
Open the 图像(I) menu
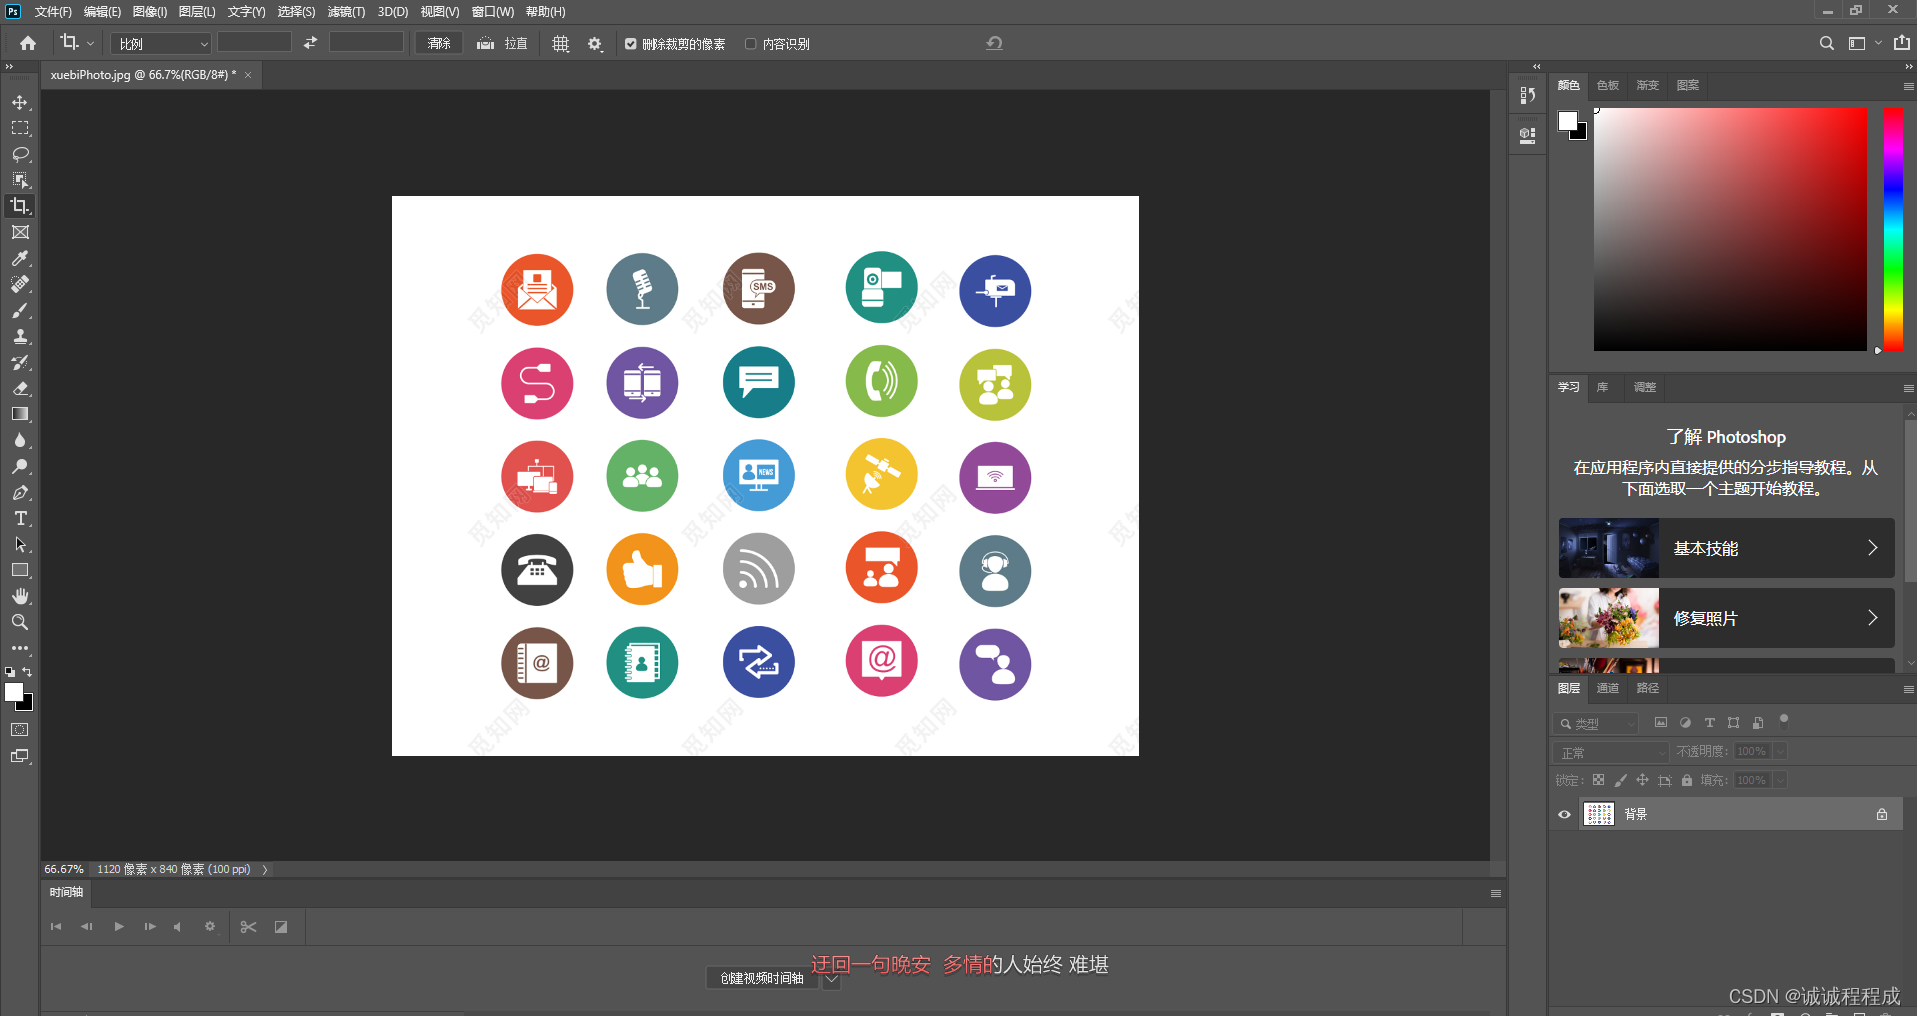point(150,12)
